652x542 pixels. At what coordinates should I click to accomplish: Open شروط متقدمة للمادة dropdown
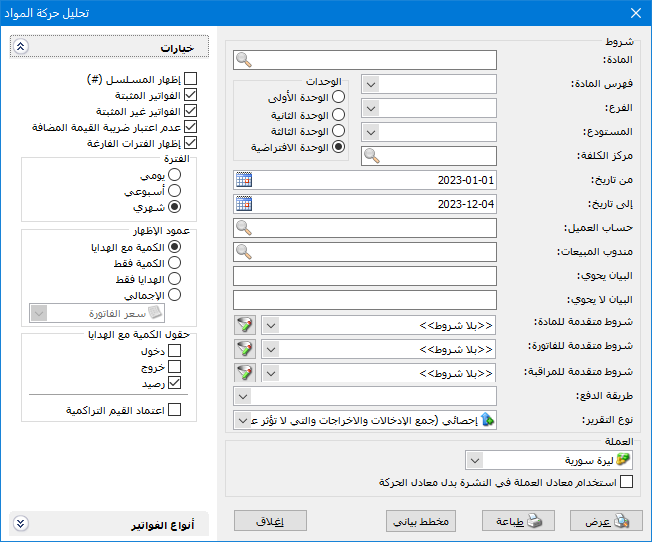271,325
